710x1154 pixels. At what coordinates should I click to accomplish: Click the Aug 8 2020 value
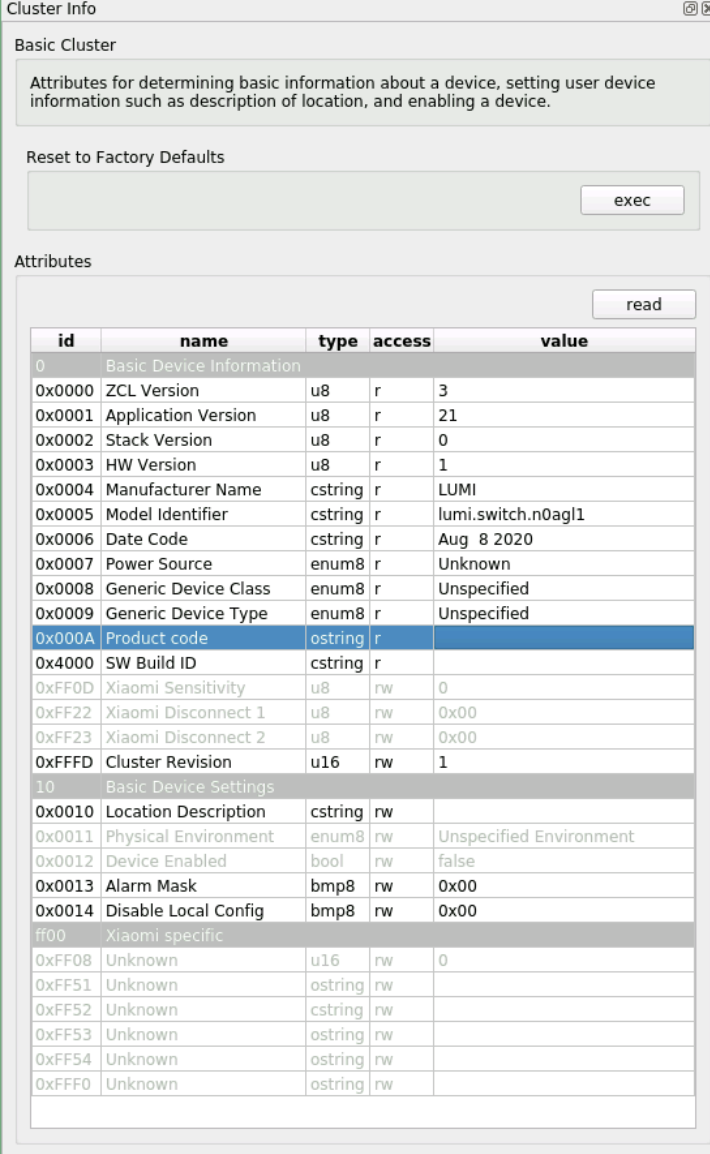tap(564, 539)
